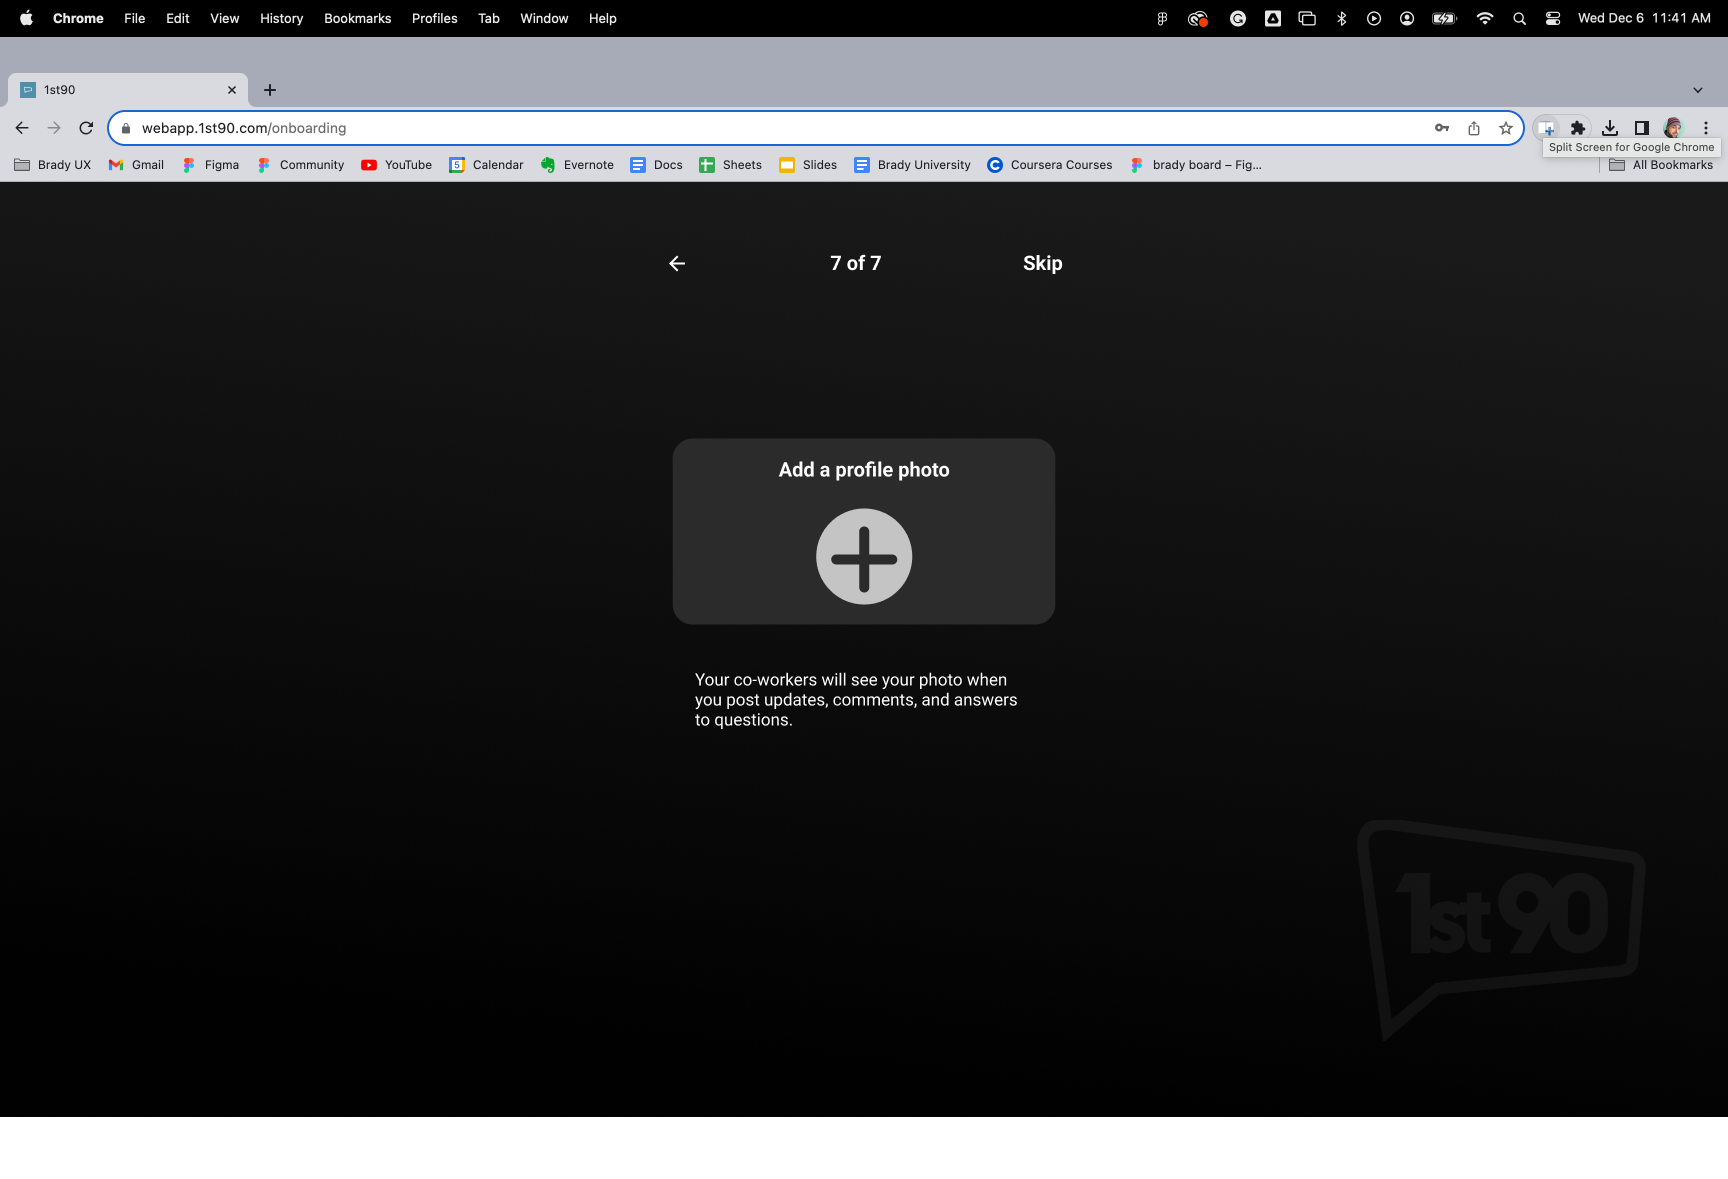Open the Window menu
Image resolution: width=1728 pixels, height=1179 pixels.
point(544,18)
